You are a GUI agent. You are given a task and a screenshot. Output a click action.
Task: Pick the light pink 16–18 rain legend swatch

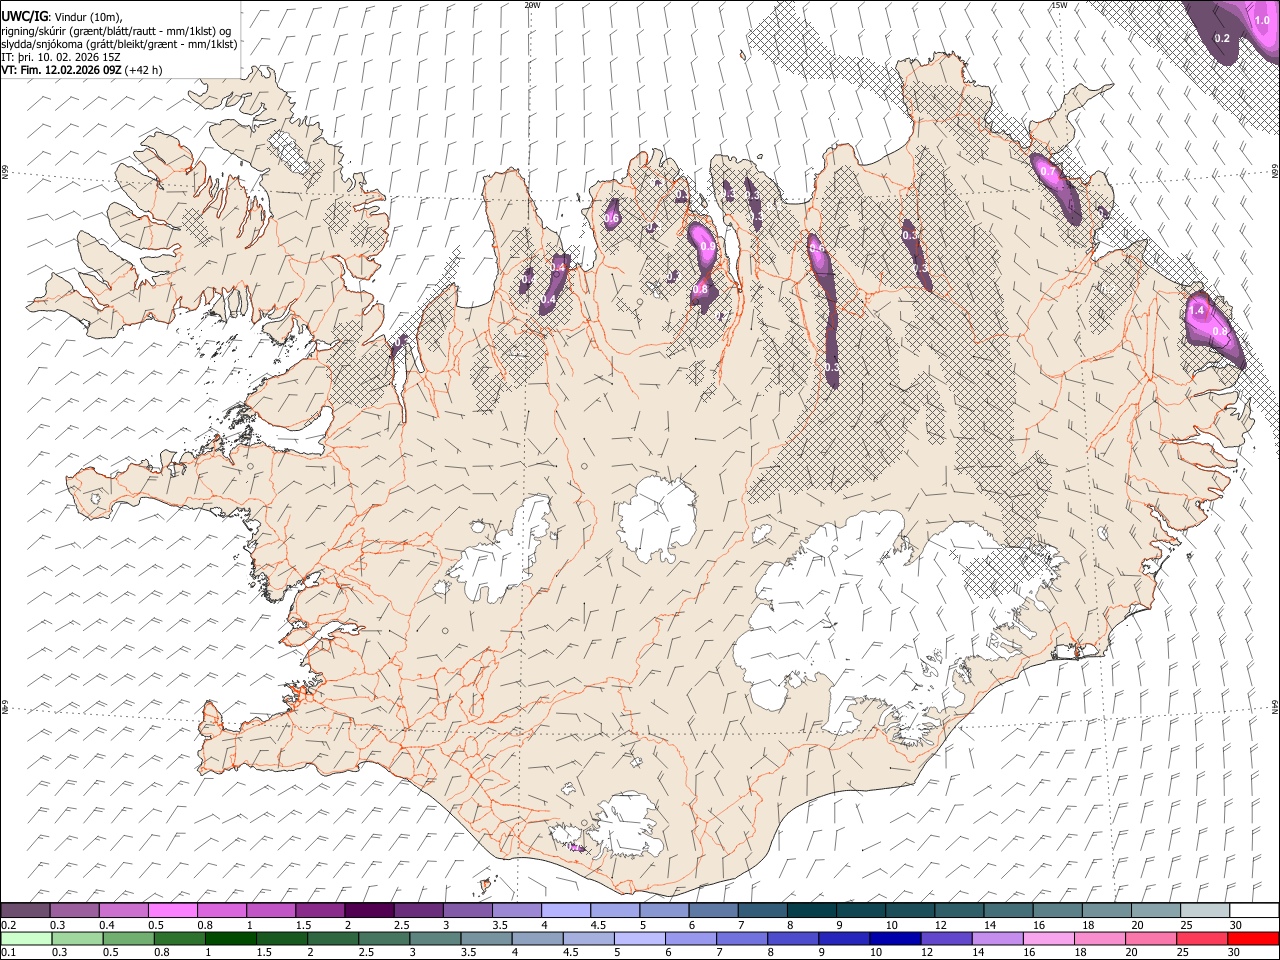tap(1048, 938)
